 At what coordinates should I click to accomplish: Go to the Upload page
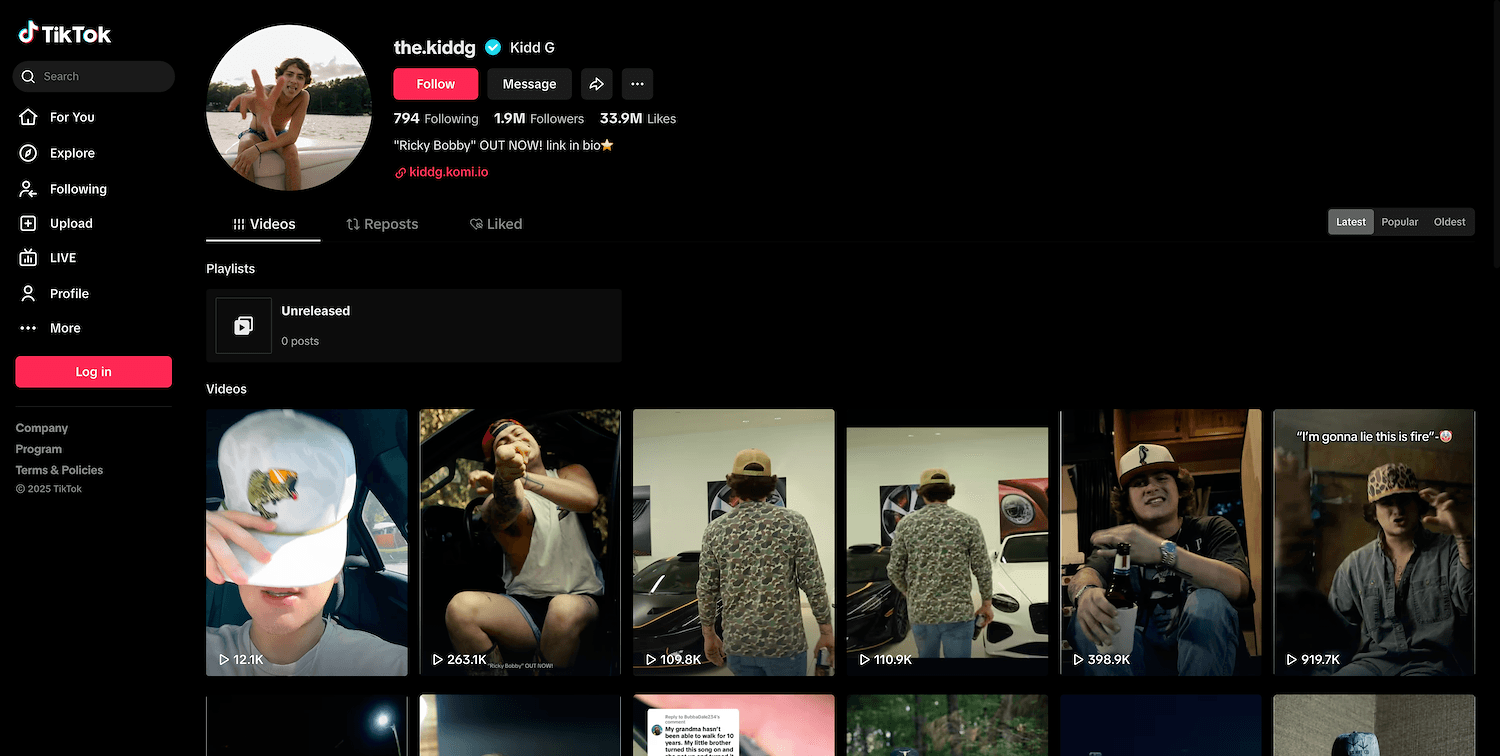pos(70,224)
